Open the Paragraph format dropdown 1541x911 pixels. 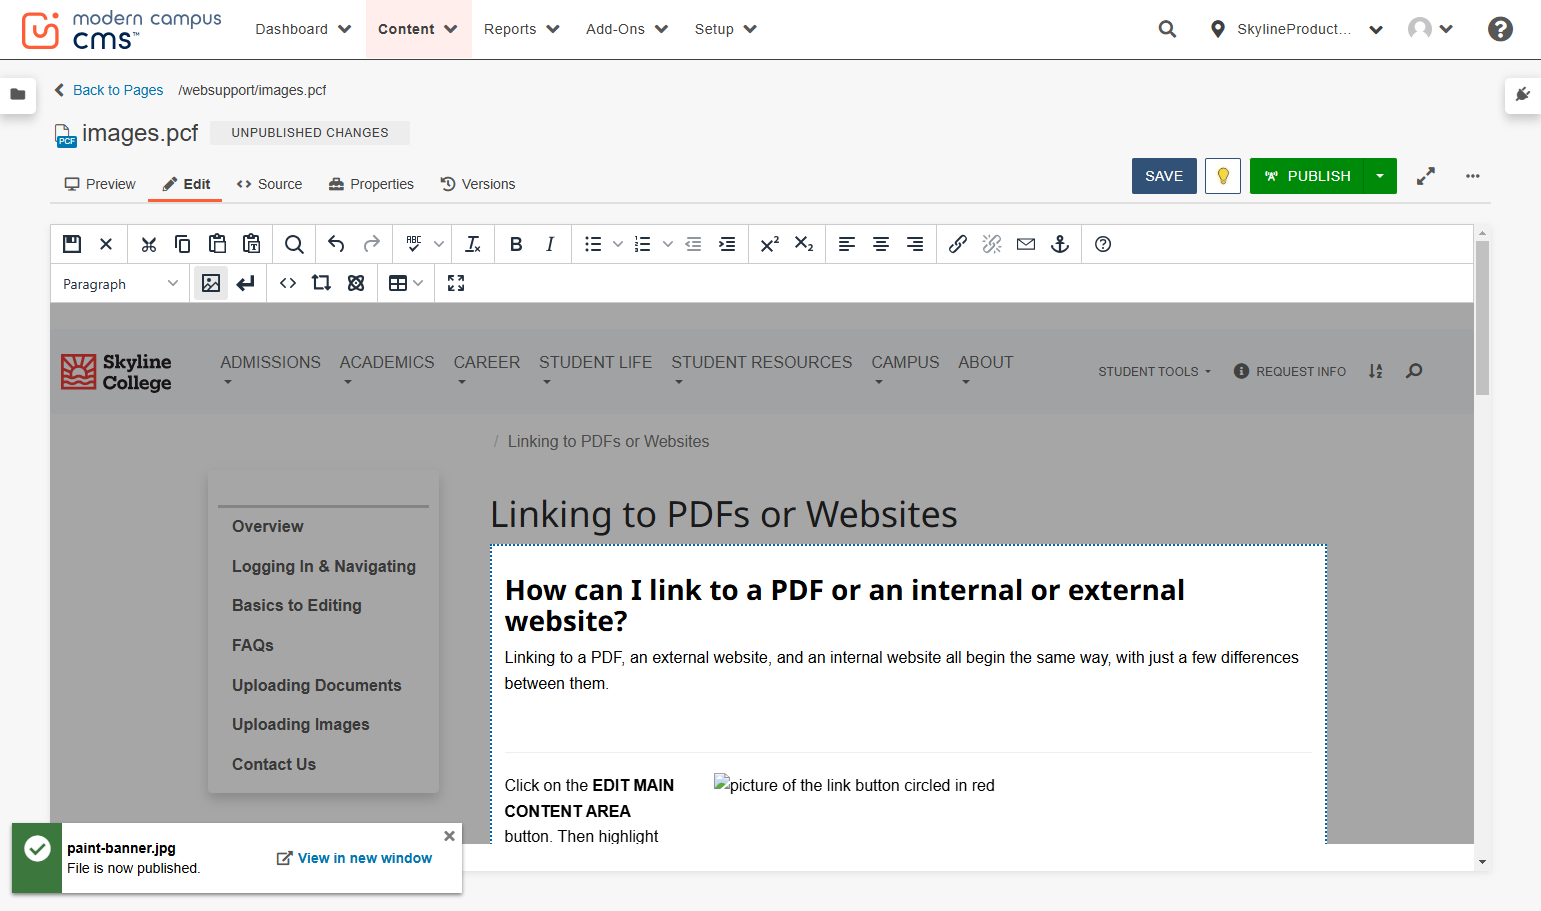coord(120,284)
